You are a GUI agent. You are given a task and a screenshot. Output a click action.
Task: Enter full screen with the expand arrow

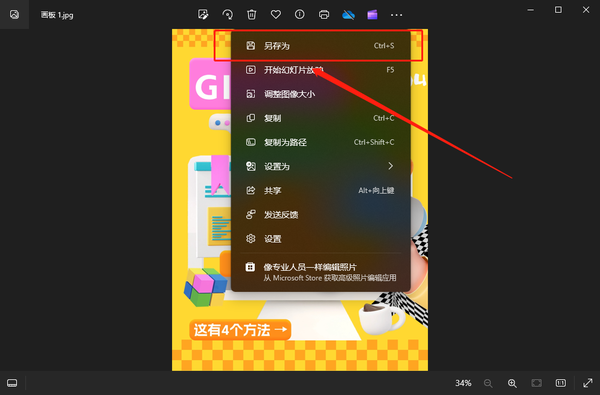click(588, 383)
